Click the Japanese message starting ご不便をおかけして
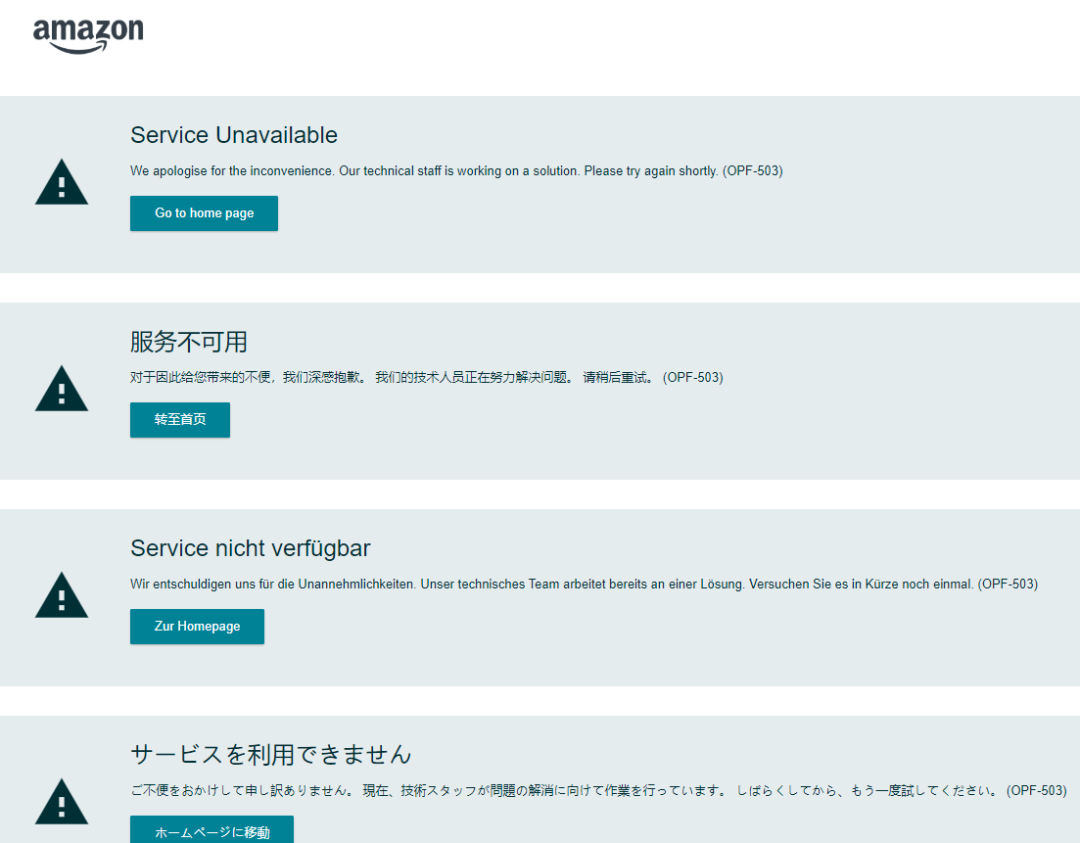Image resolution: width=1080 pixels, height=843 pixels. [x=599, y=791]
